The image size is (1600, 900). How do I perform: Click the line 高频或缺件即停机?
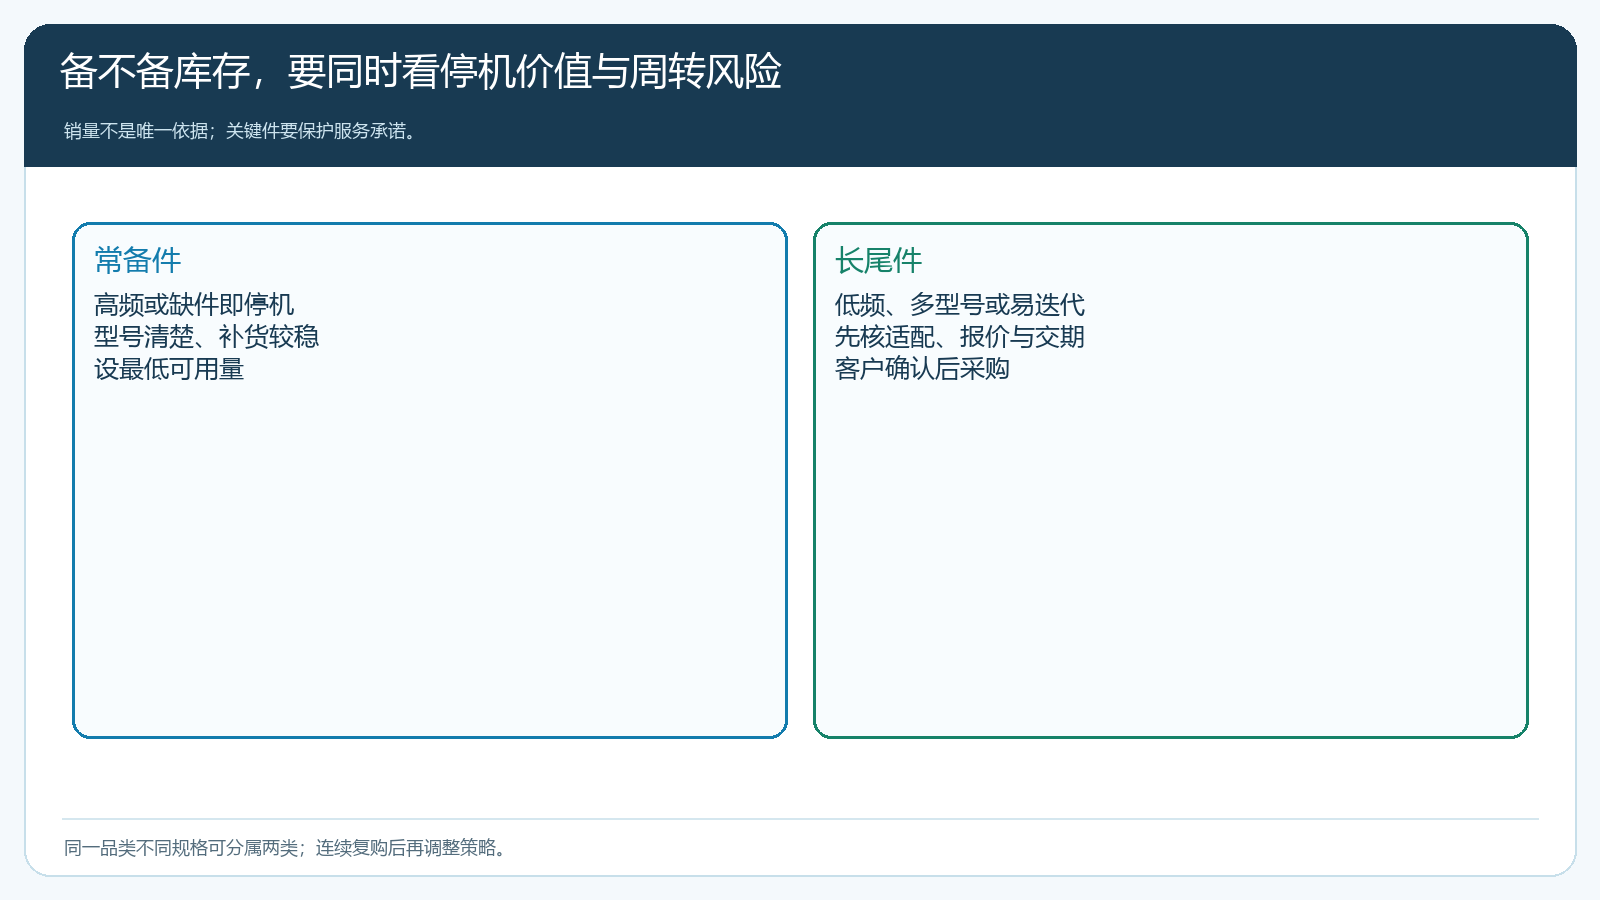(x=194, y=304)
